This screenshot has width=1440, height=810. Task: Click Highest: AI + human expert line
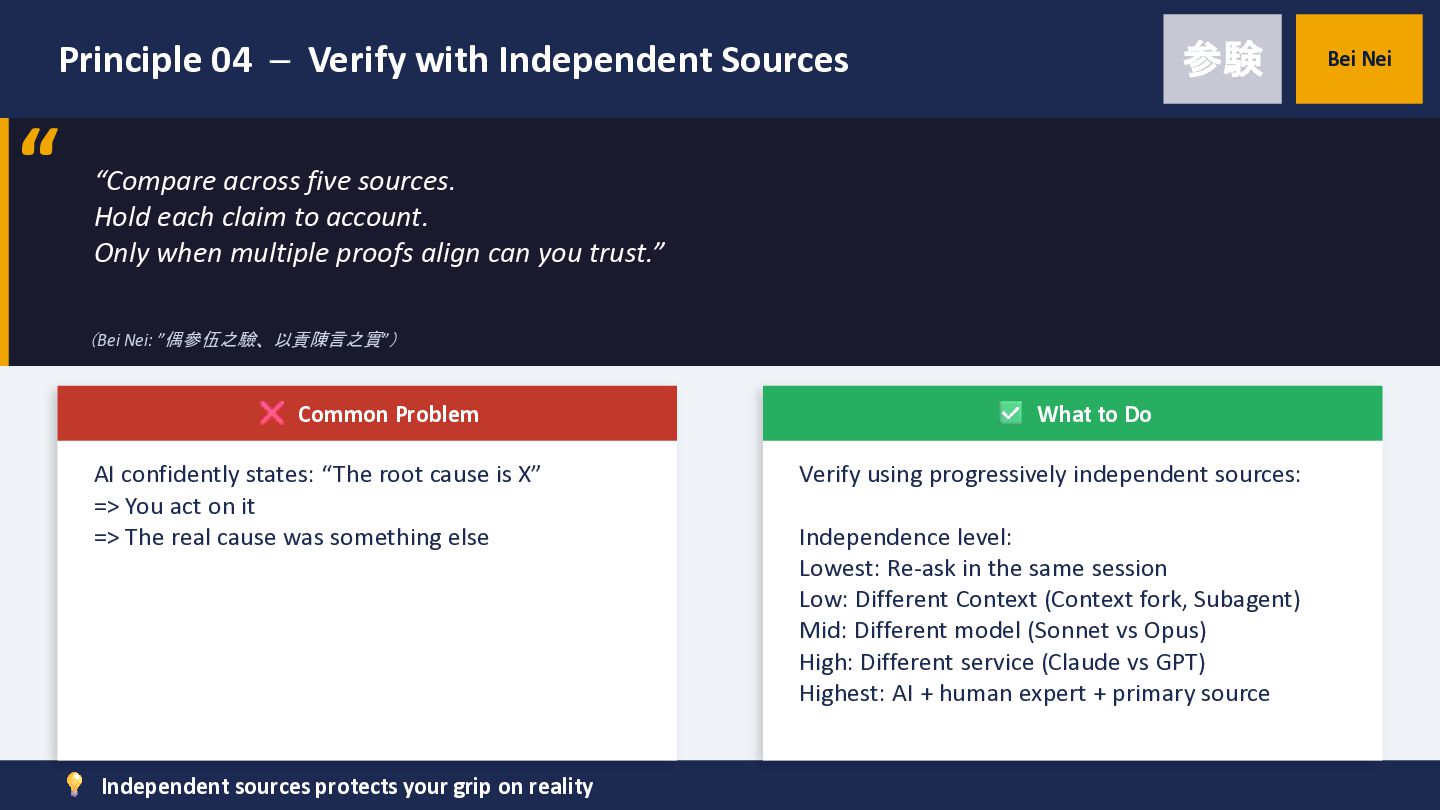[x=1034, y=693]
